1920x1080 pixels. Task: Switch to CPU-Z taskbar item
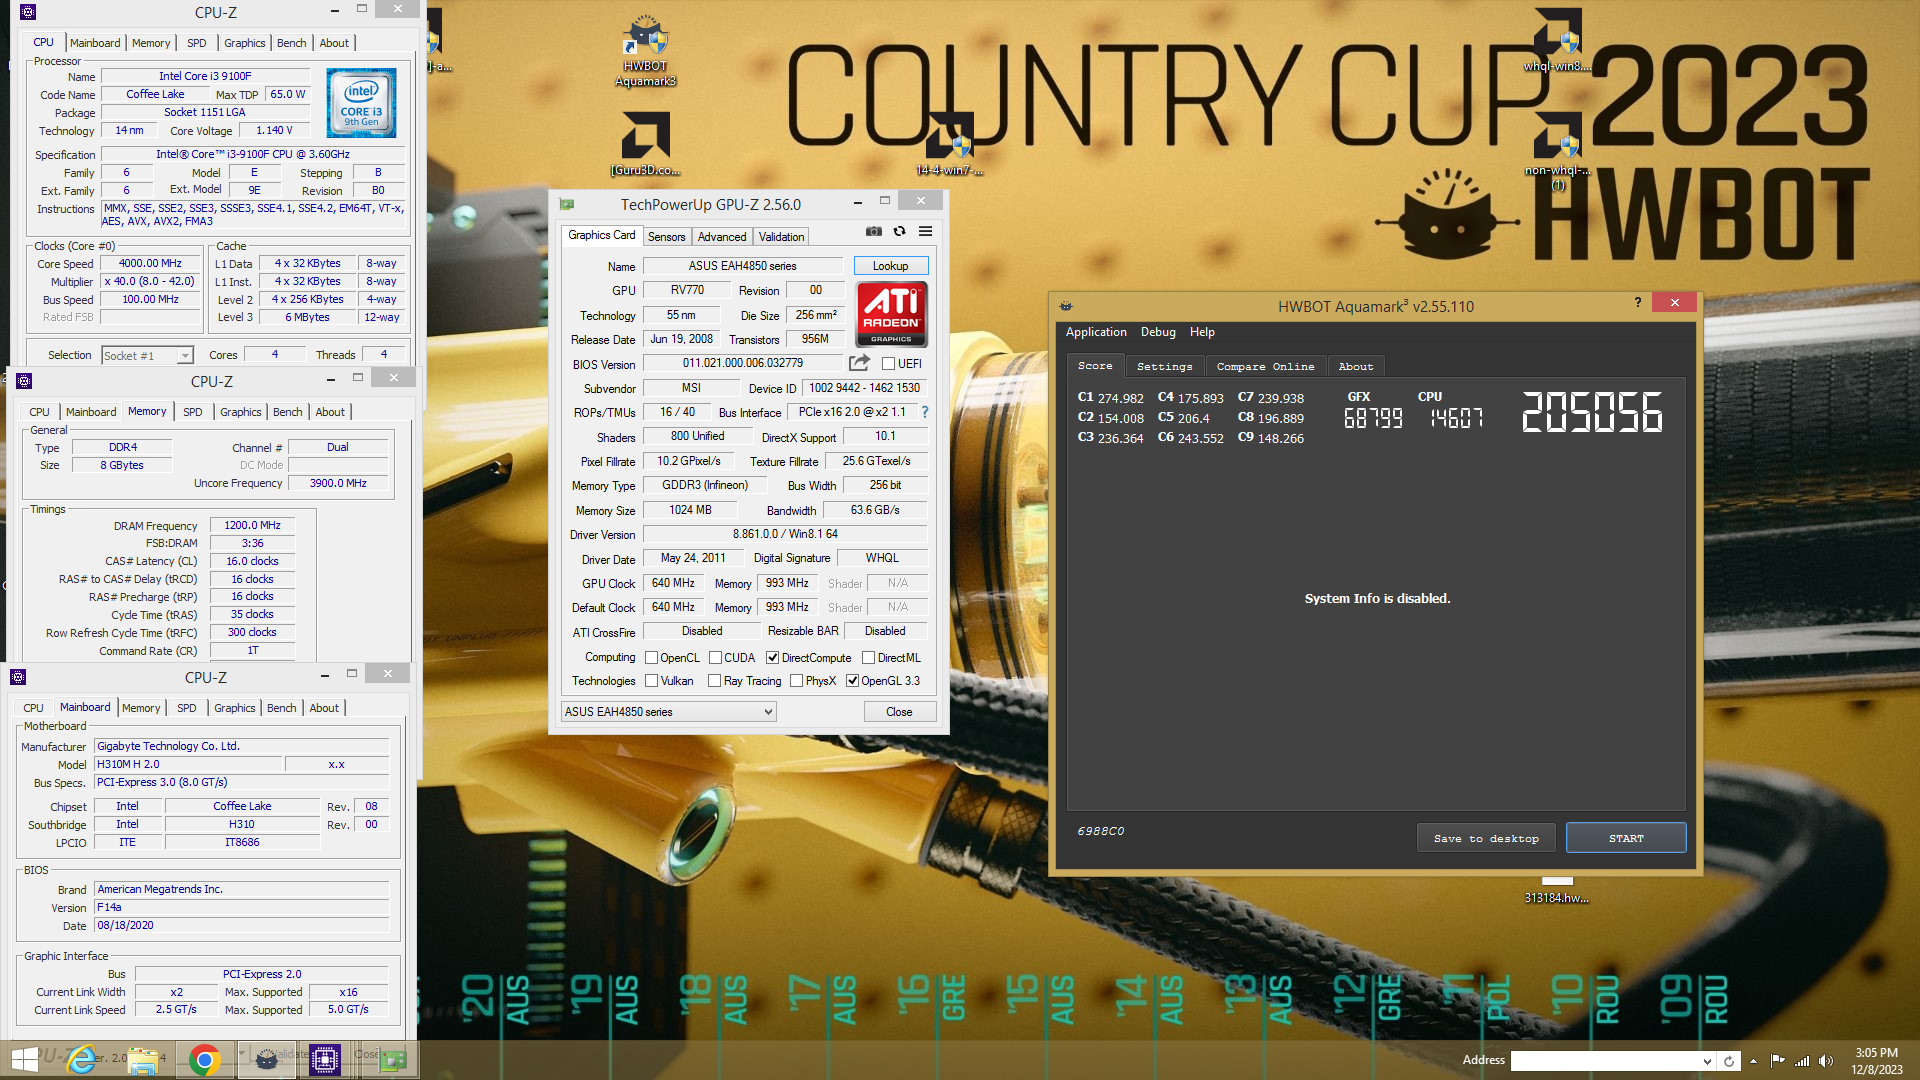point(325,1059)
